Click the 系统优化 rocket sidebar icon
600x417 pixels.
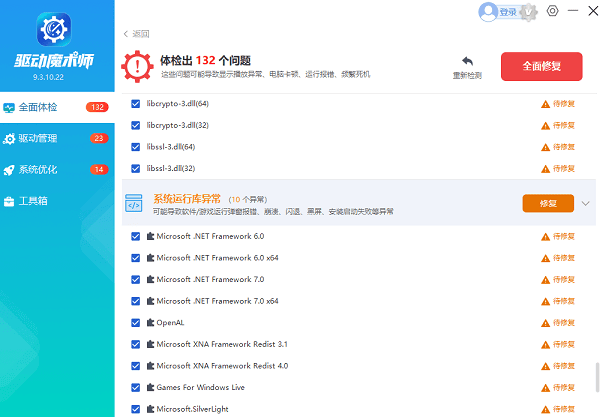coord(9,170)
